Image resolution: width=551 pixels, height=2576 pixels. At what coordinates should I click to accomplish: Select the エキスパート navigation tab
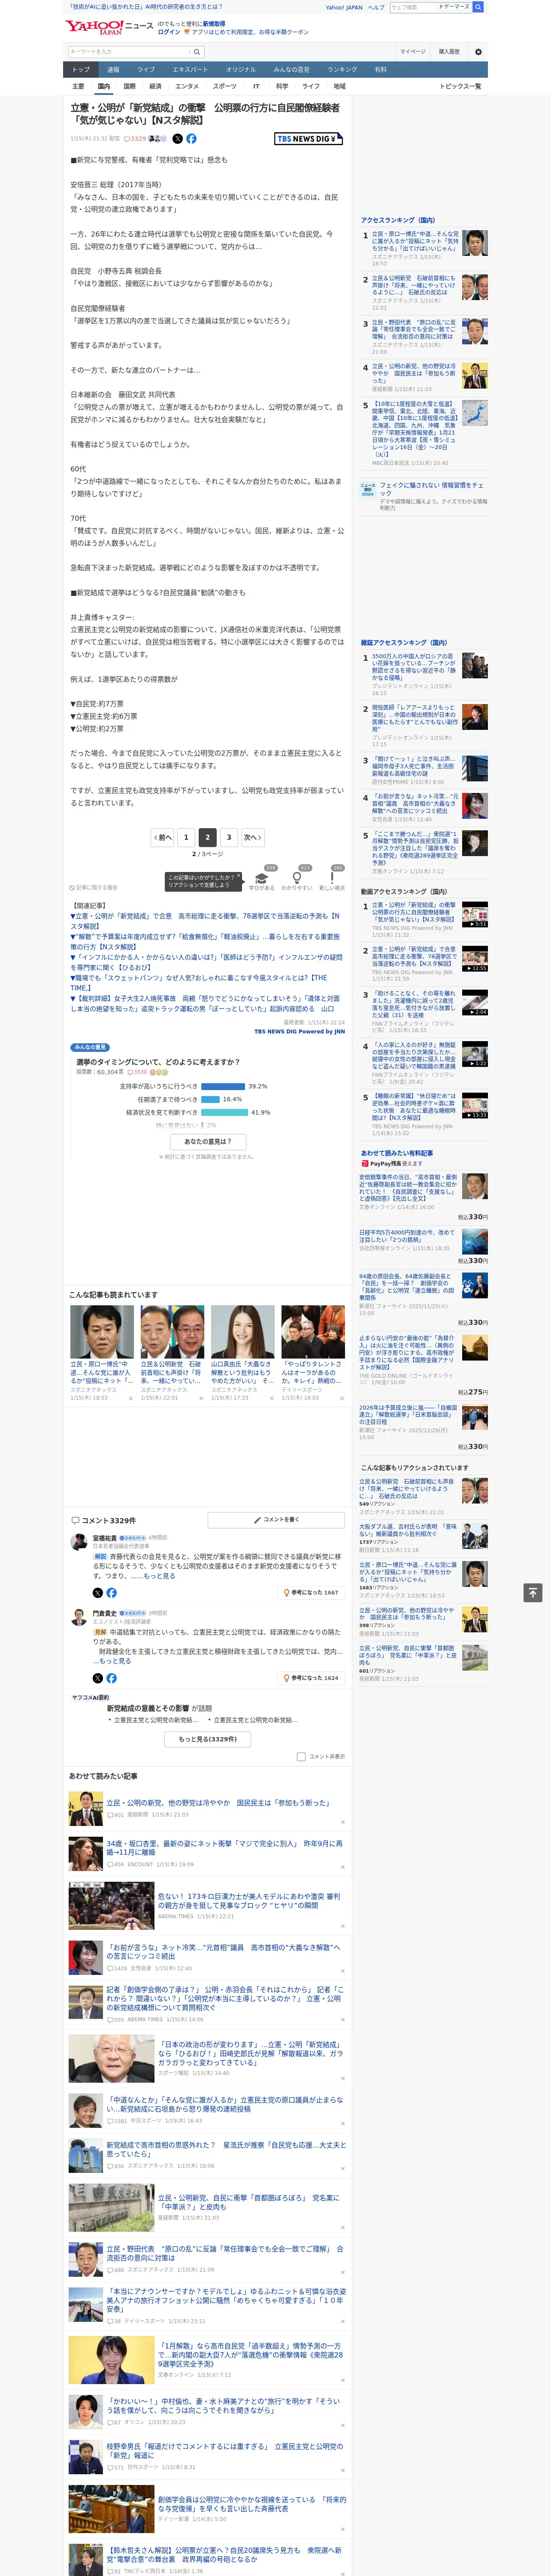[190, 70]
